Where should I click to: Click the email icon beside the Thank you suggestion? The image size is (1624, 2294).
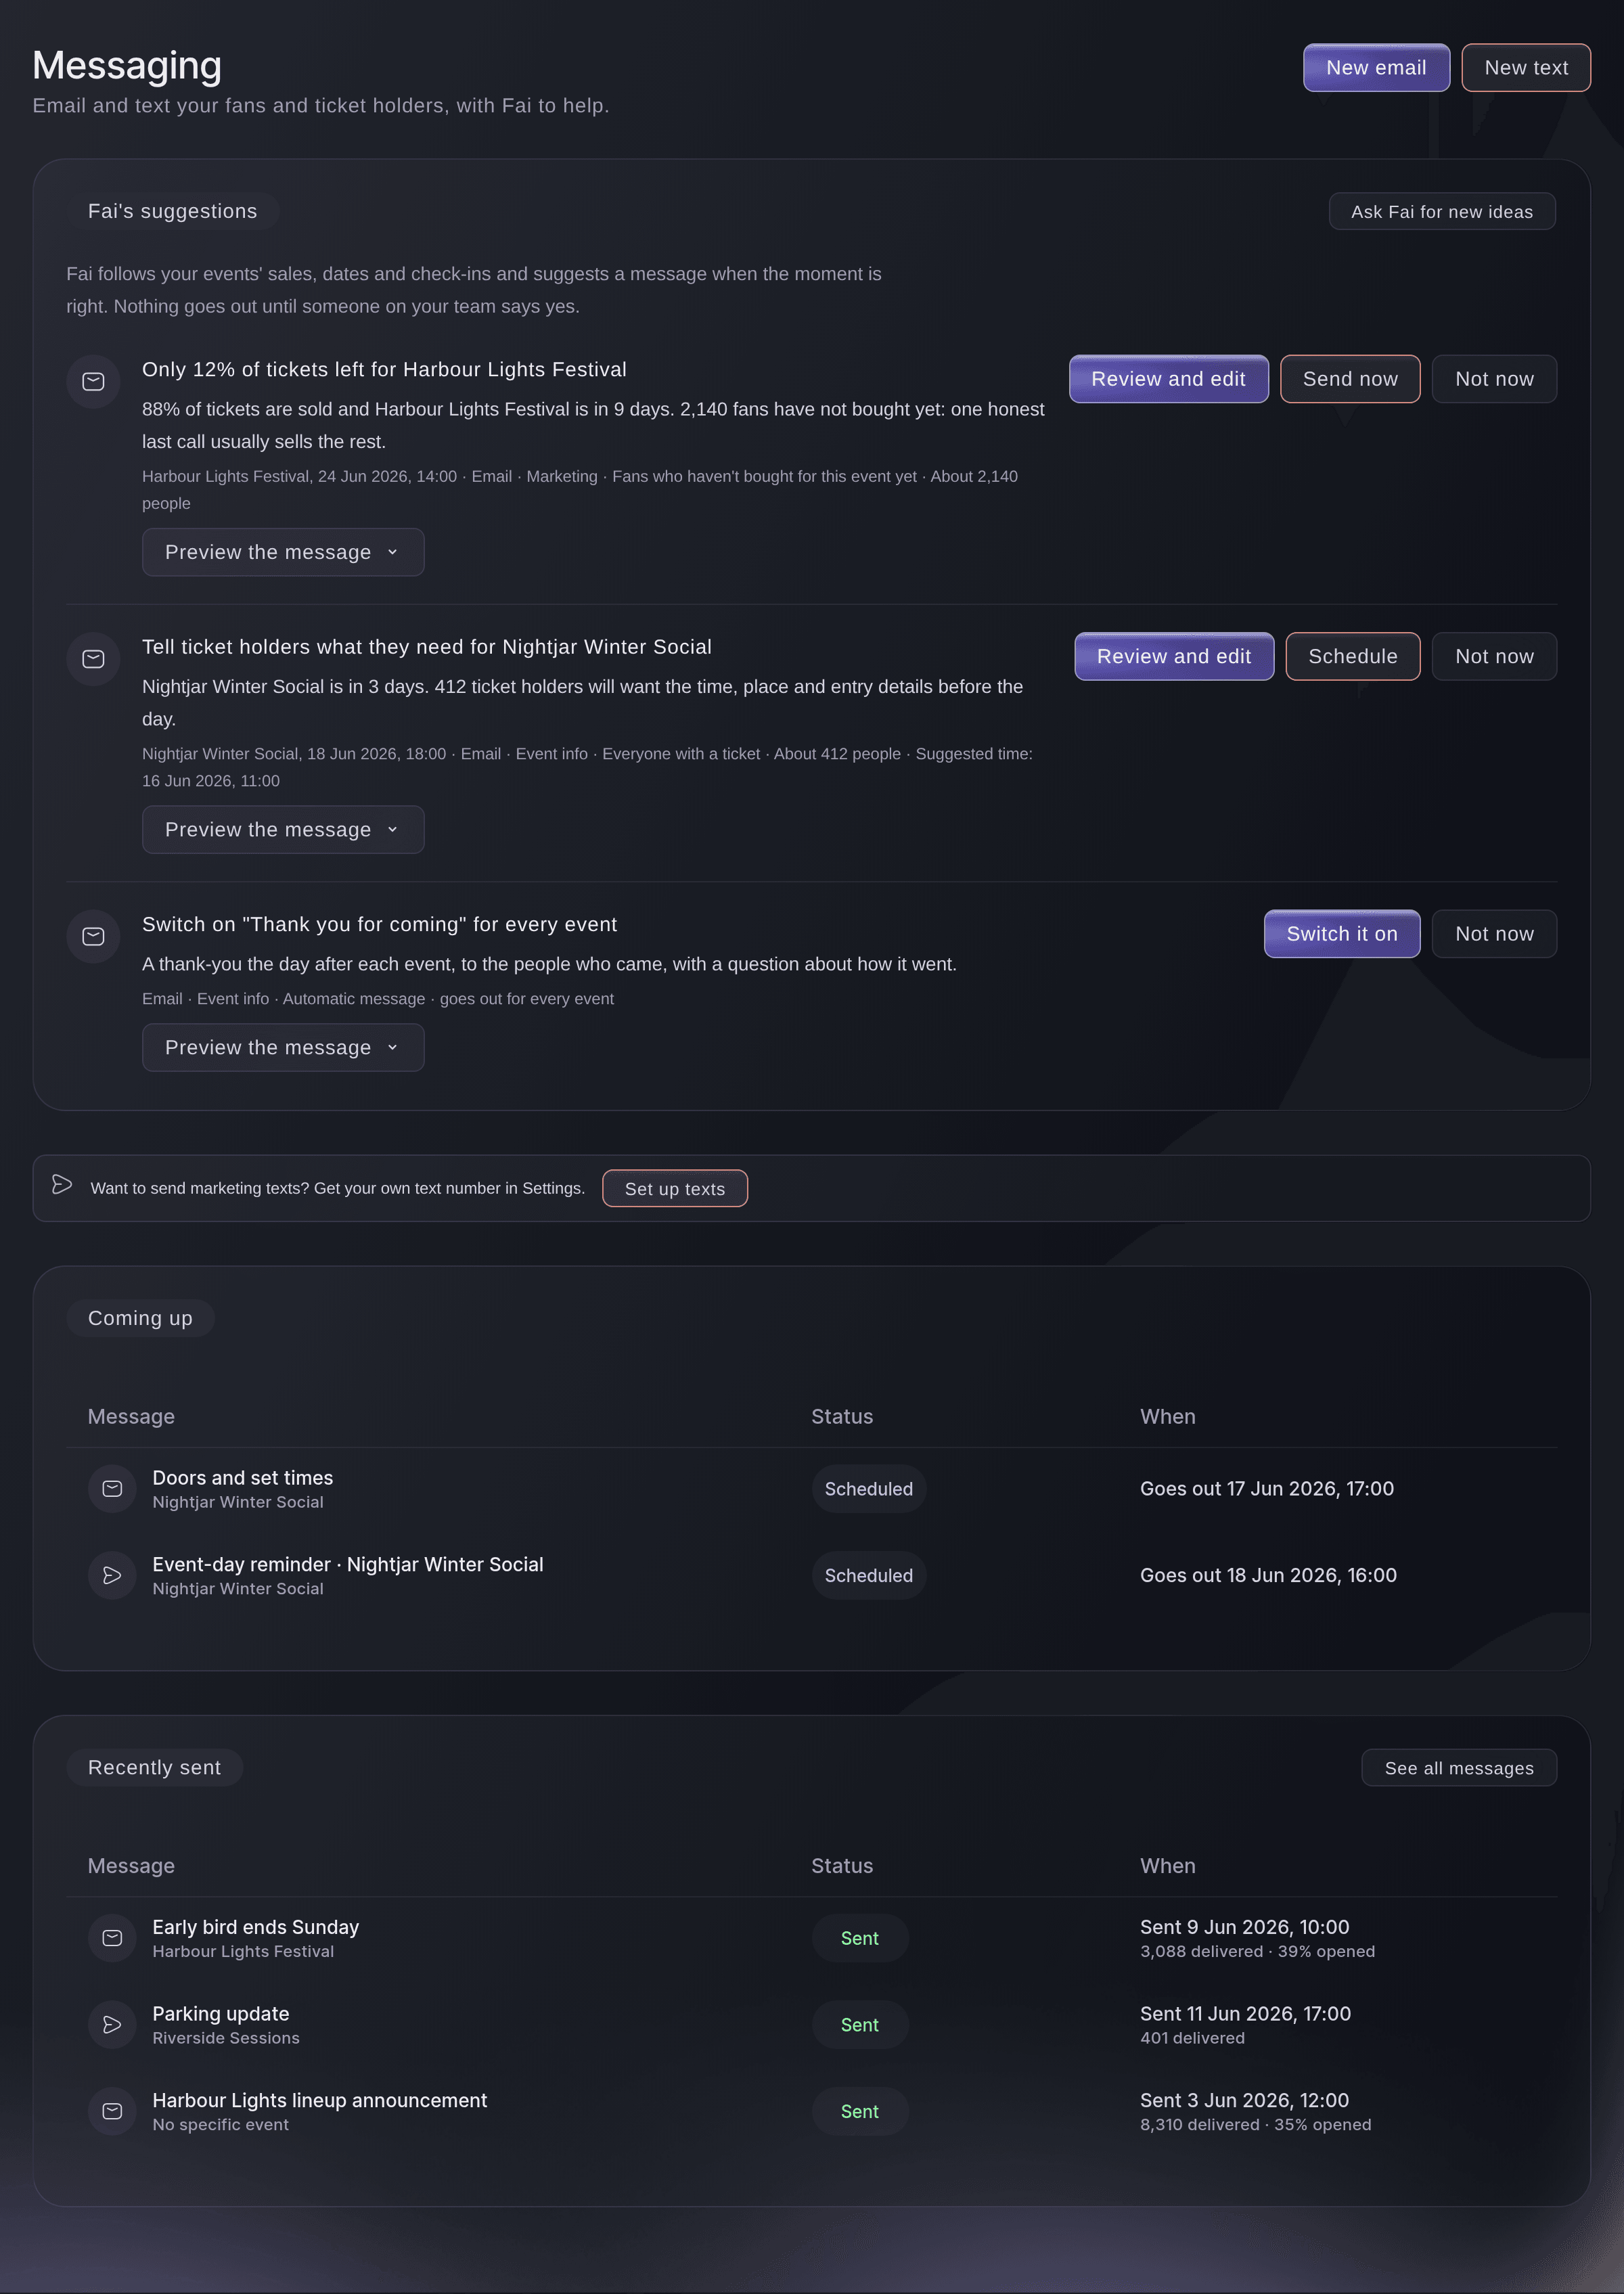coord(93,936)
